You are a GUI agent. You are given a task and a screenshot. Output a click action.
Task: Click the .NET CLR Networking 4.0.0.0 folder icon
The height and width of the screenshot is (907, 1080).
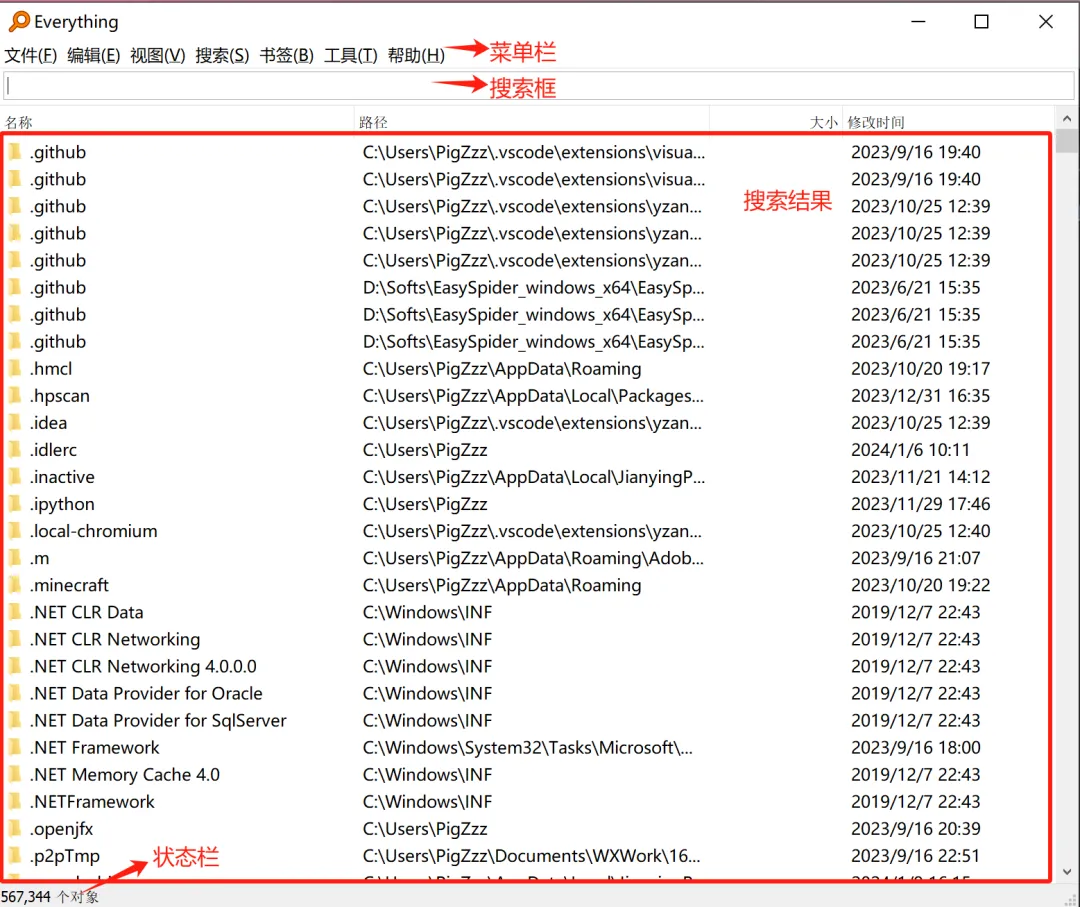pyautogui.click(x=15, y=666)
